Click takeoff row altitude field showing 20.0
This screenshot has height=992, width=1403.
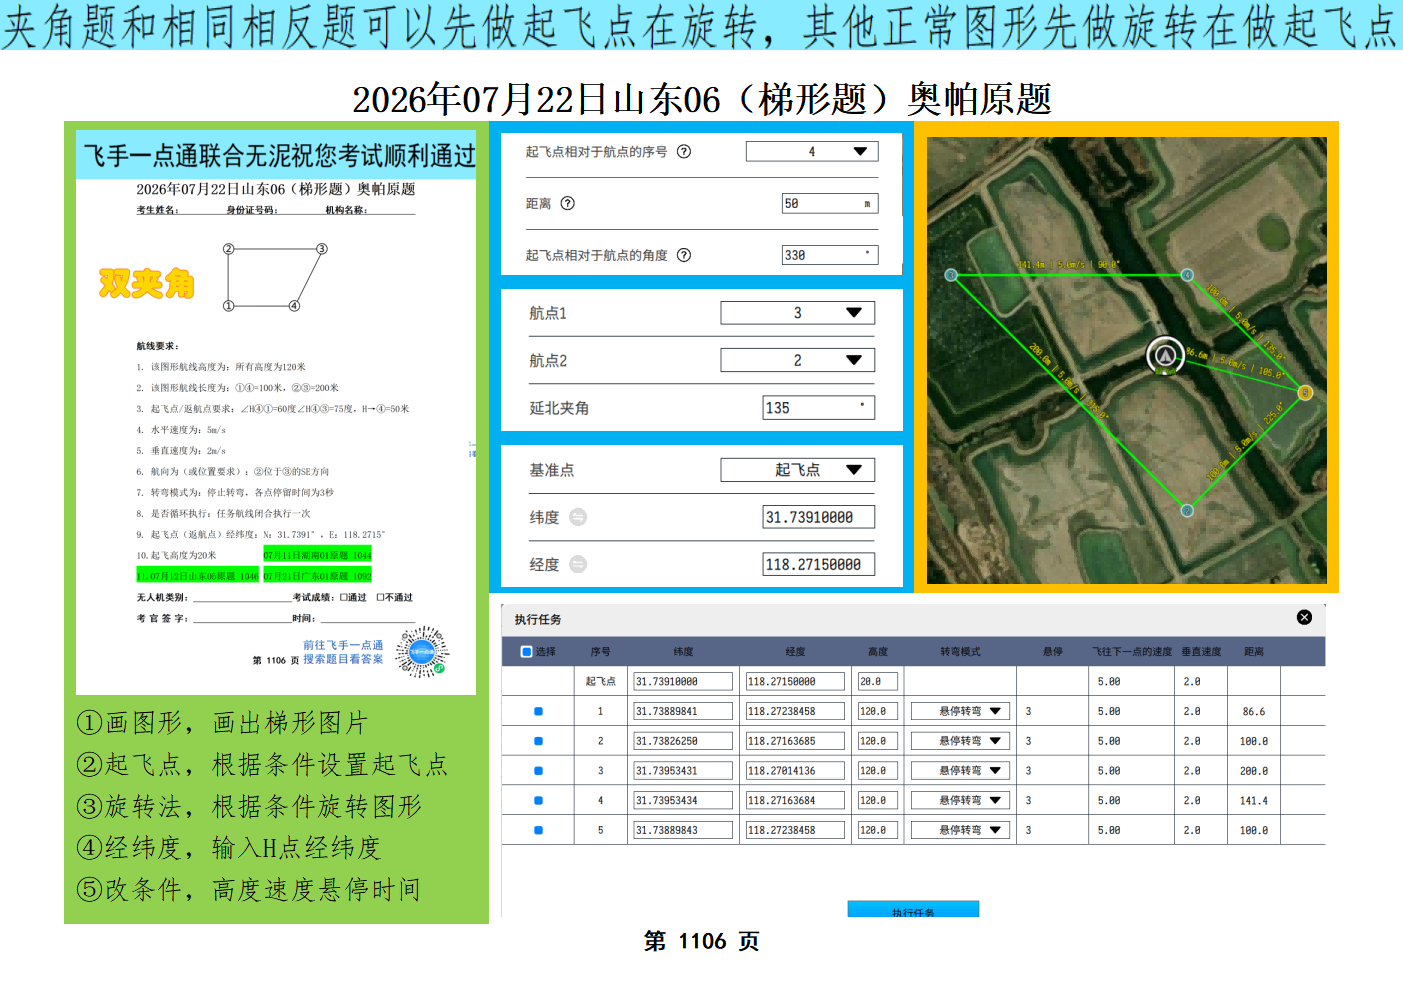[878, 681]
